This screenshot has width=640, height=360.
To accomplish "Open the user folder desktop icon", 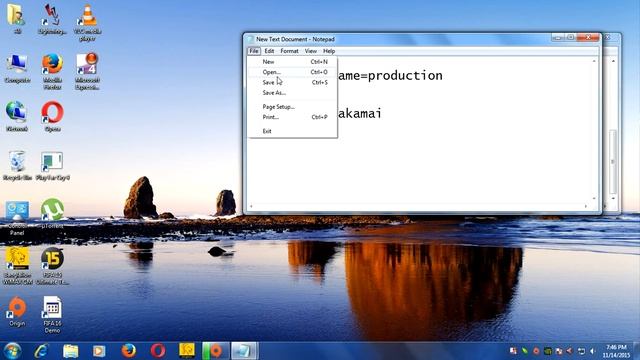I will tap(16, 18).
